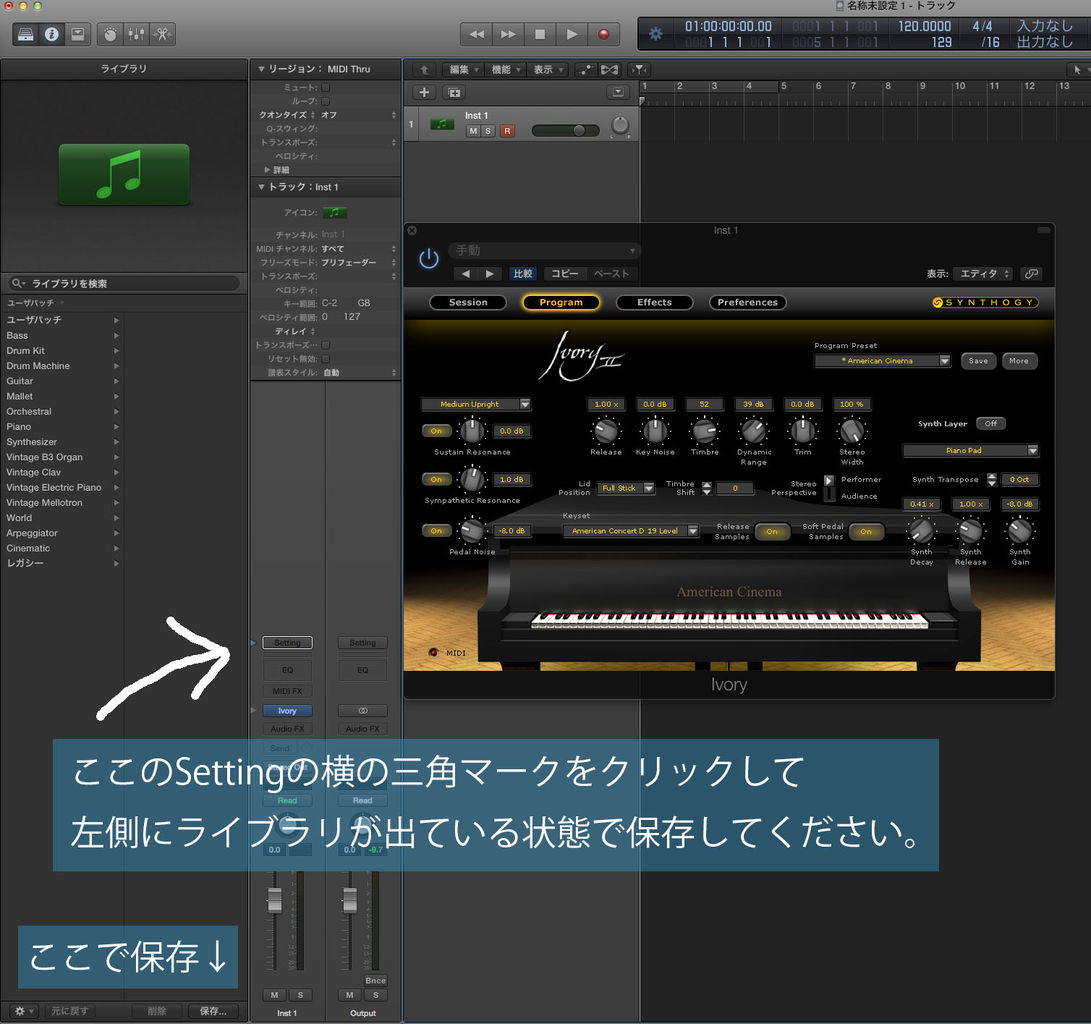1091x1024 pixels.
Task: Go to previous plugin preset arrow
Action: [465, 273]
